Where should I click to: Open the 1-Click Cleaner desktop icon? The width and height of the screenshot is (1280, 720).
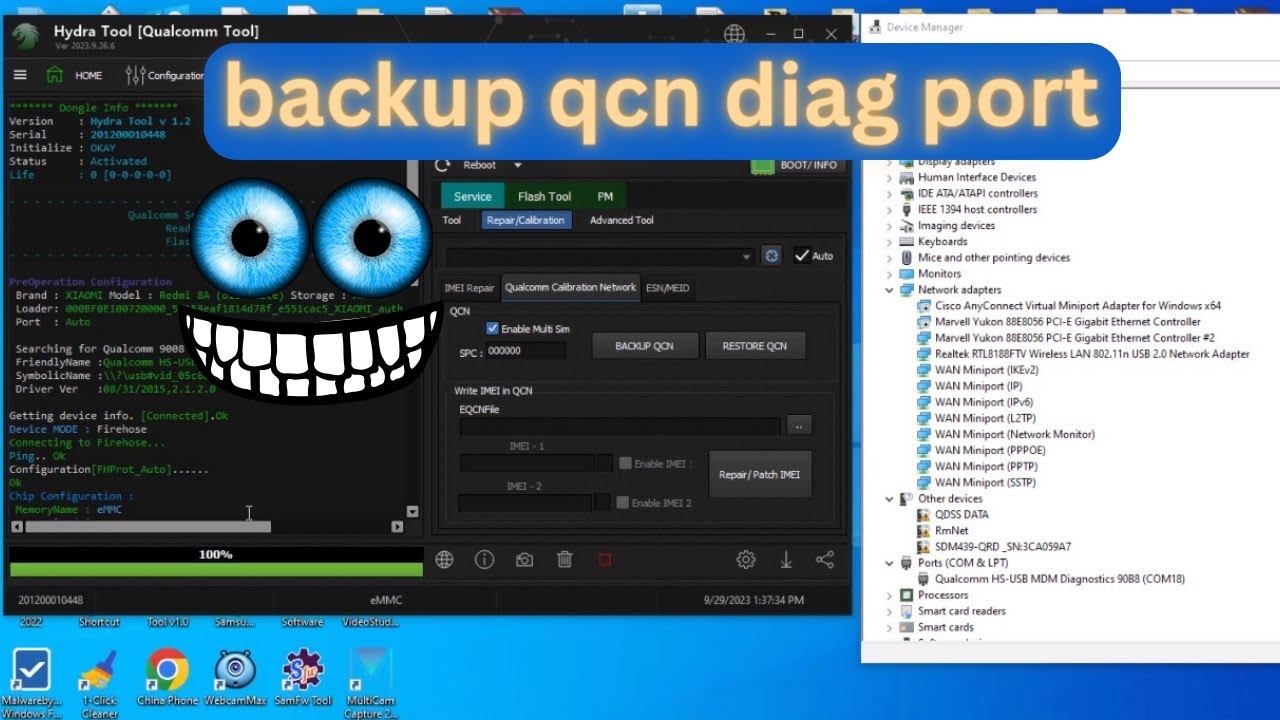(x=99, y=683)
